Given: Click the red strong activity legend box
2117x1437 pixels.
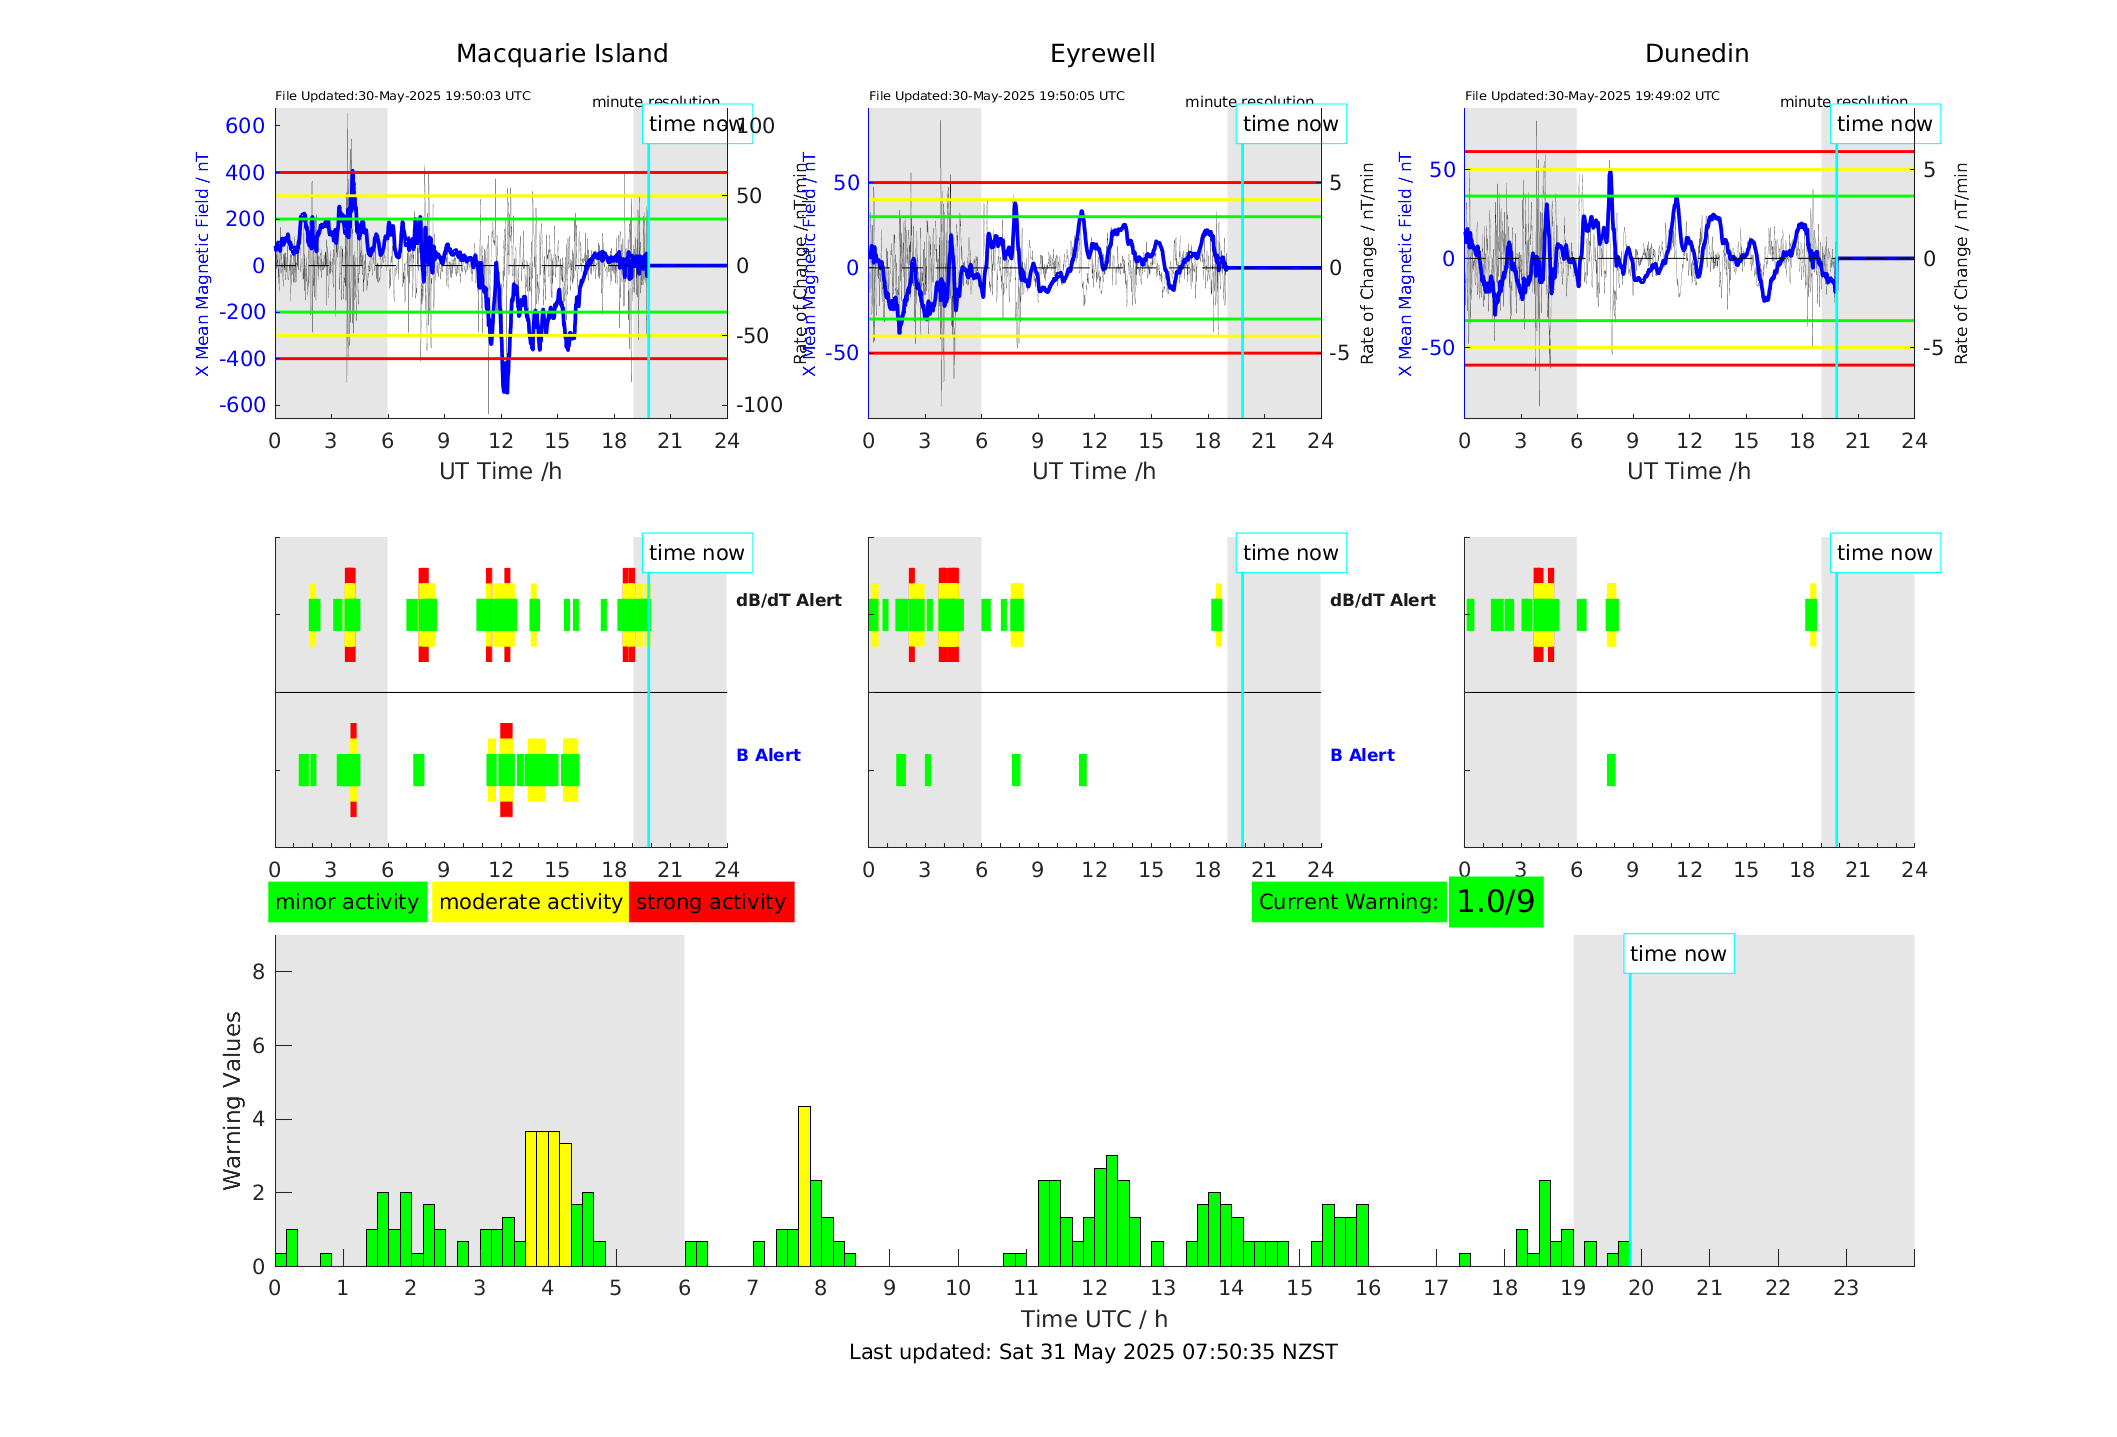Looking at the screenshot, I should click(711, 902).
